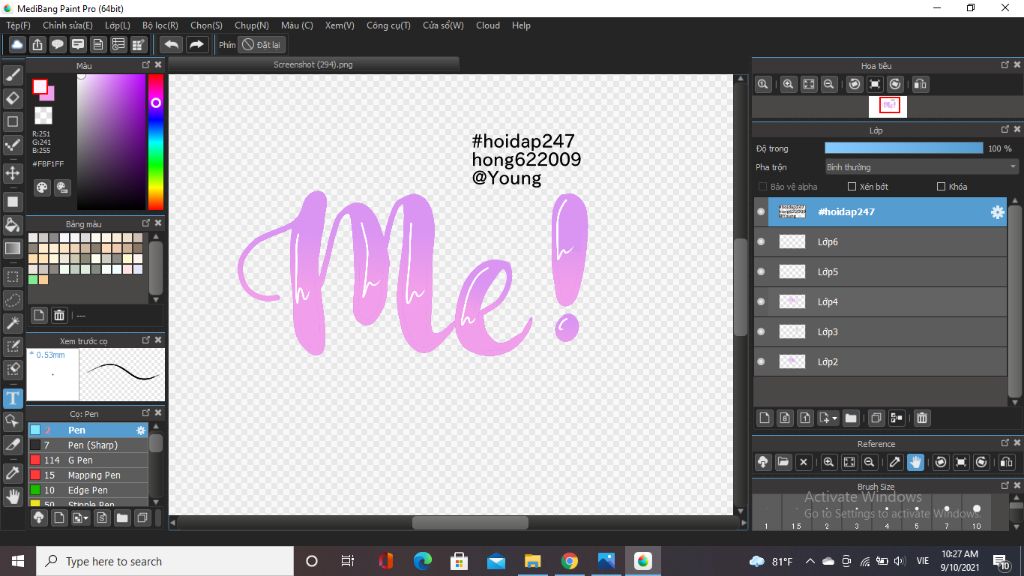Open Microsoft Edge from taskbar
Image resolution: width=1024 pixels, height=576 pixels.
point(423,561)
